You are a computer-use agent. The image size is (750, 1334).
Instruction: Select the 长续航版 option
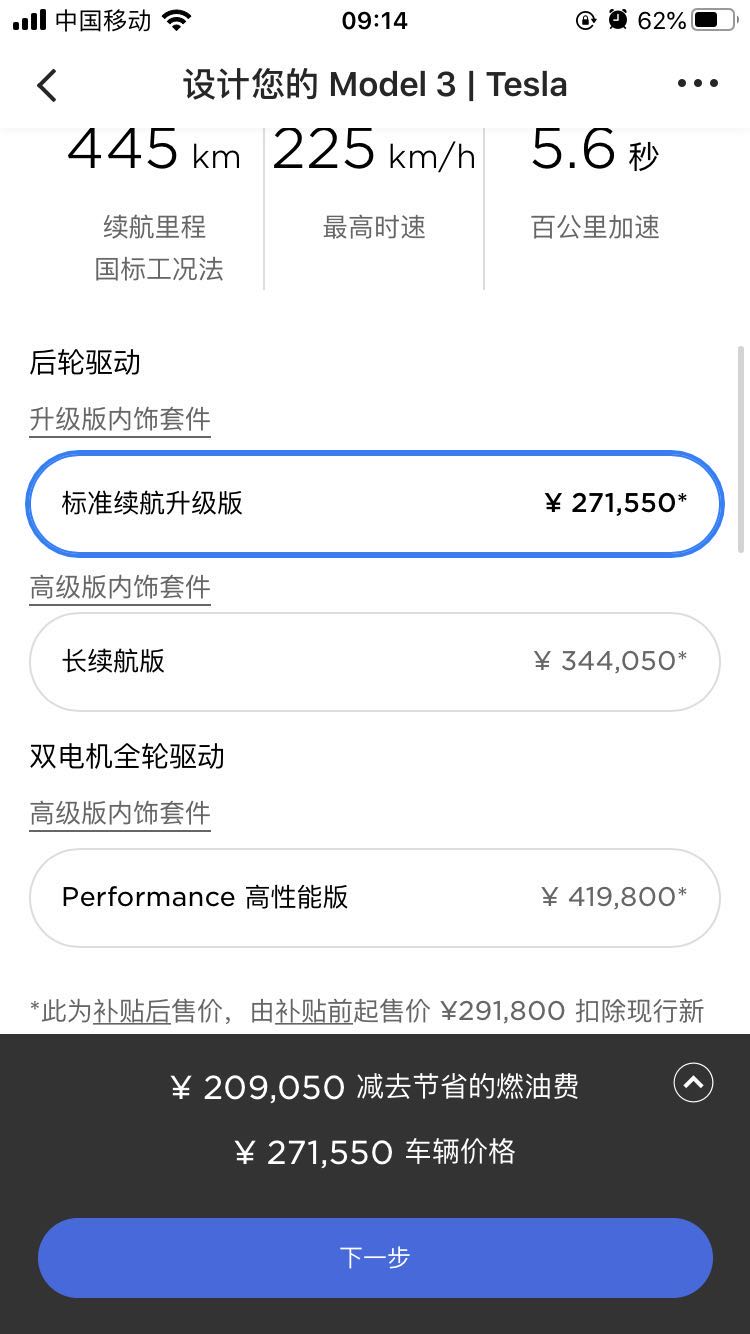[x=375, y=661]
